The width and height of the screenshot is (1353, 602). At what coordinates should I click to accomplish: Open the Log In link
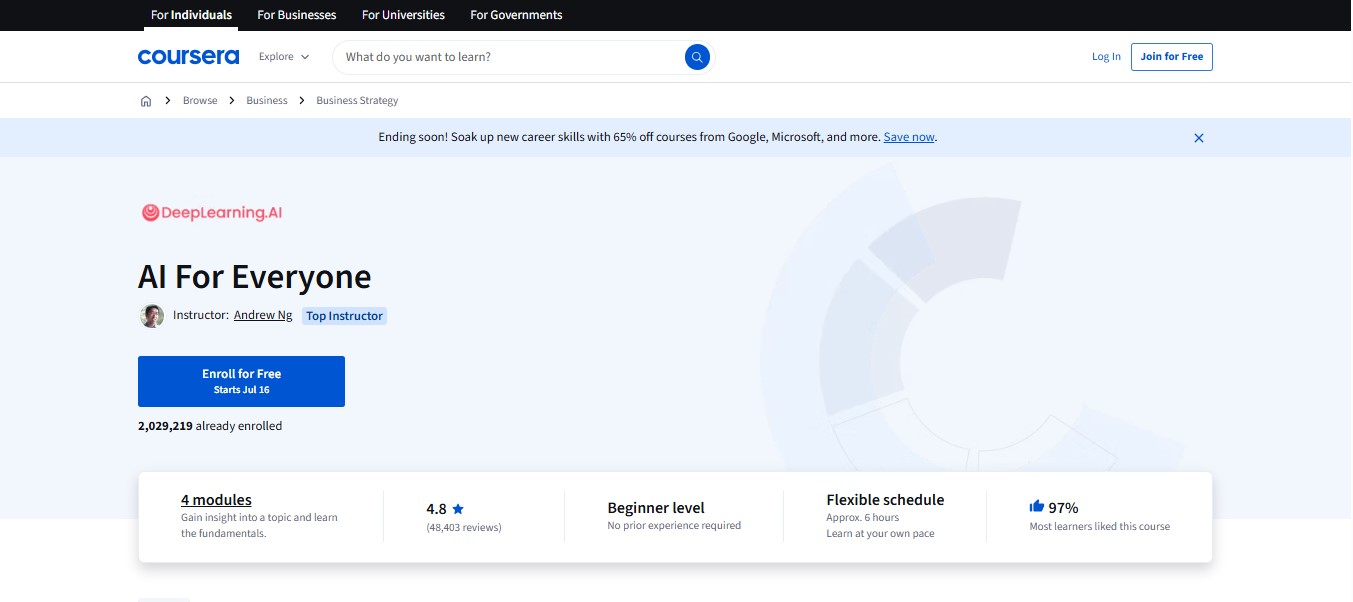coord(1106,57)
